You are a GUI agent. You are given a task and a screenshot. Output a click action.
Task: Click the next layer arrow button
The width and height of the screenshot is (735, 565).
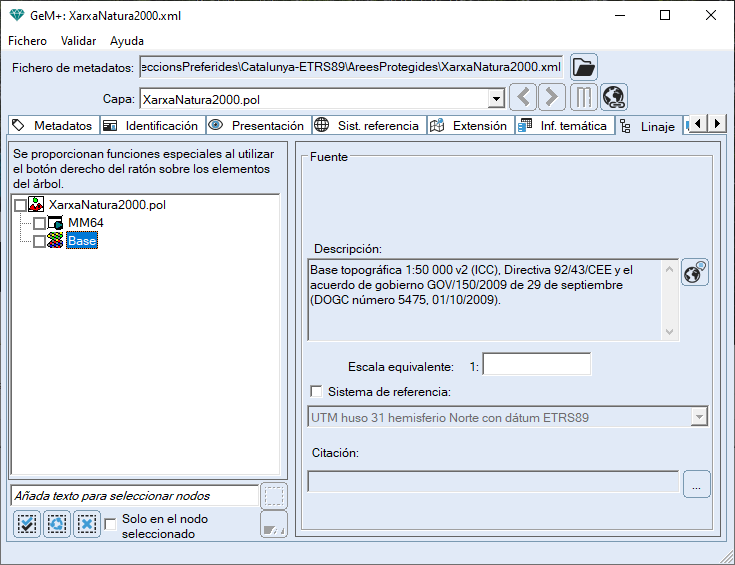[x=551, y=98]
